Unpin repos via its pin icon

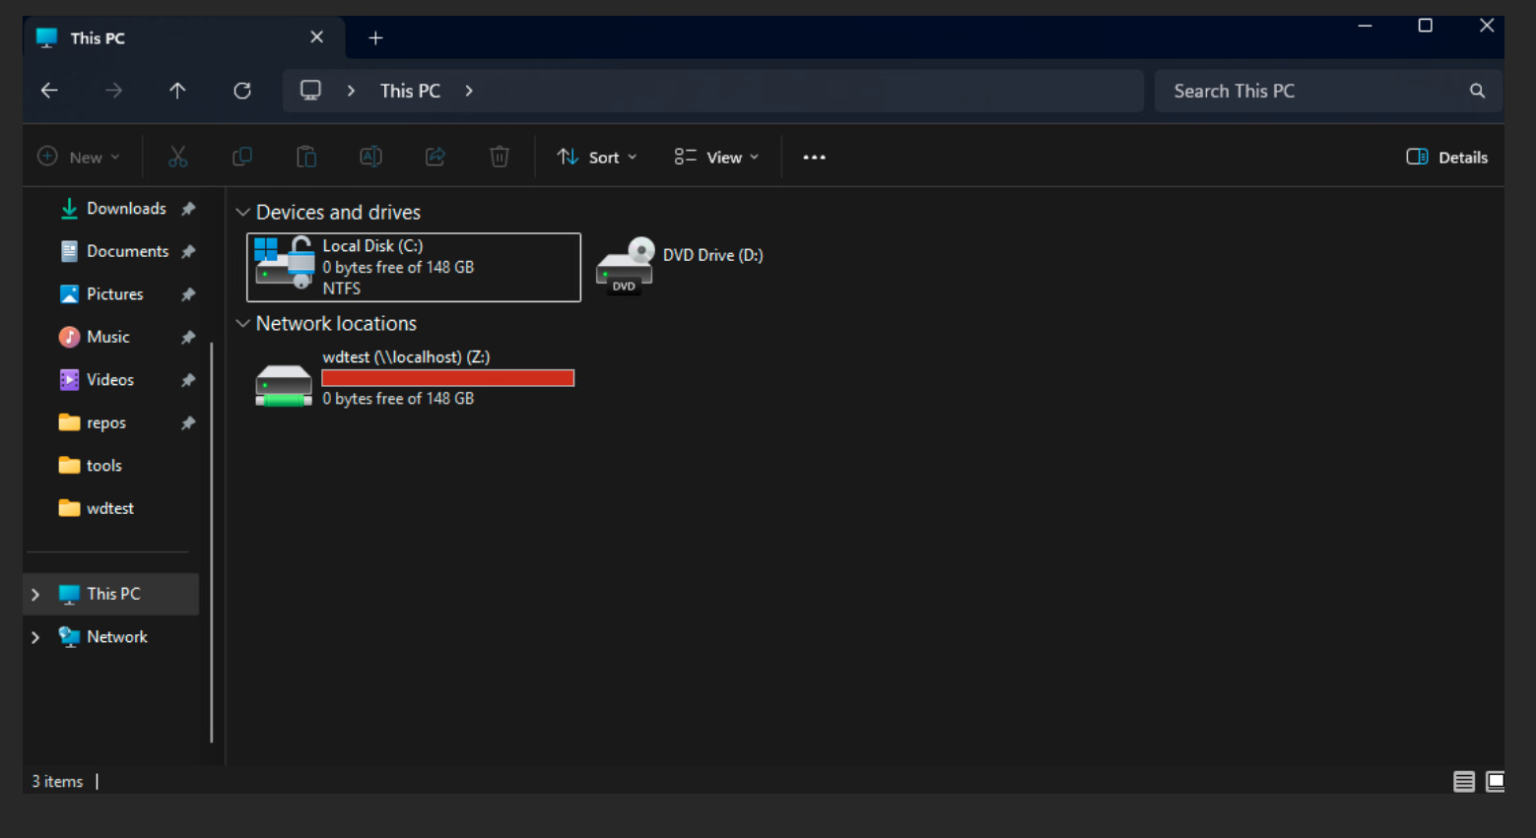188,424
